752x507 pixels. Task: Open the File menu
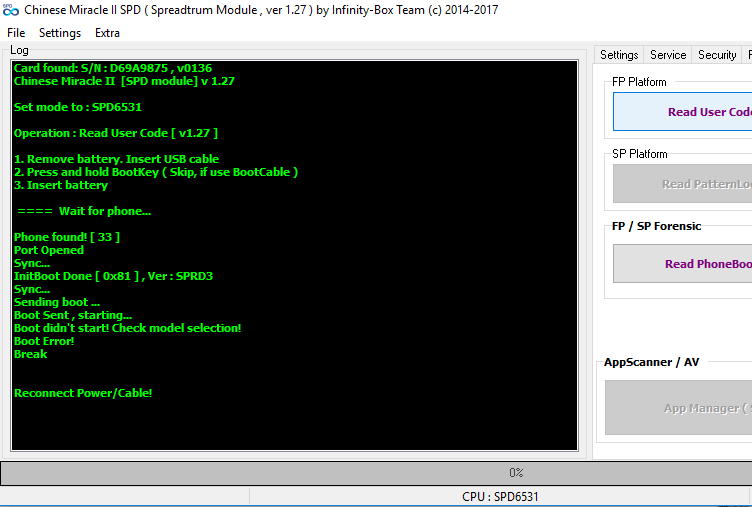pyautogui.click(x=16, y=33)
